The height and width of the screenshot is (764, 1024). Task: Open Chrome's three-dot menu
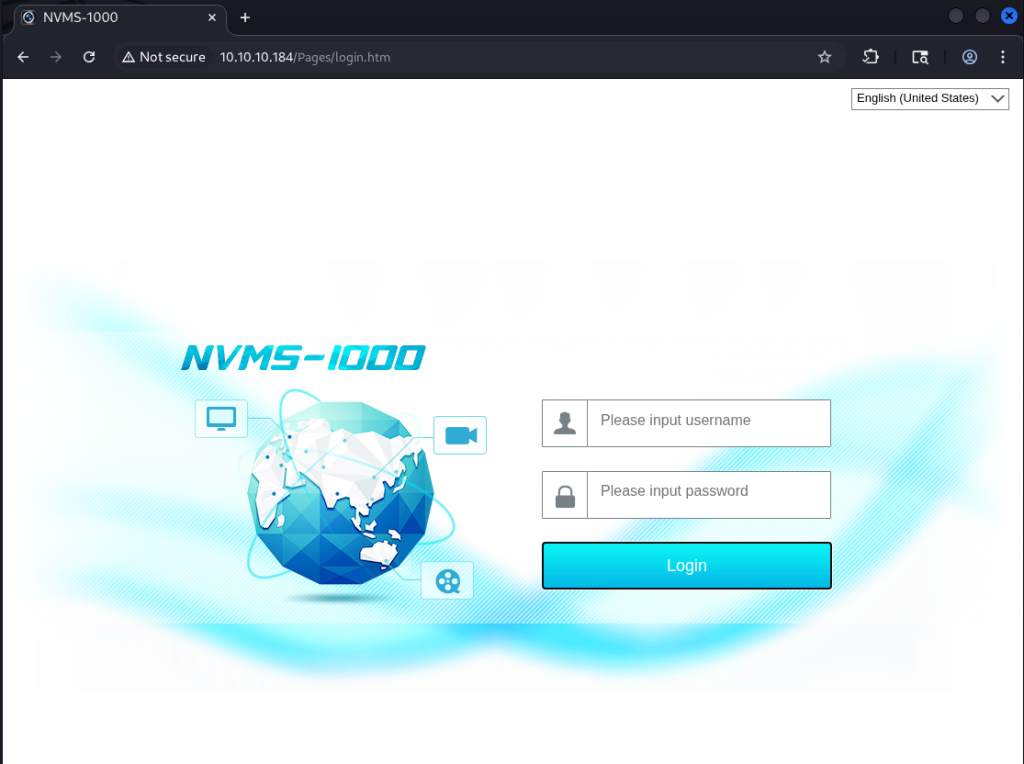click(1002, 57)
